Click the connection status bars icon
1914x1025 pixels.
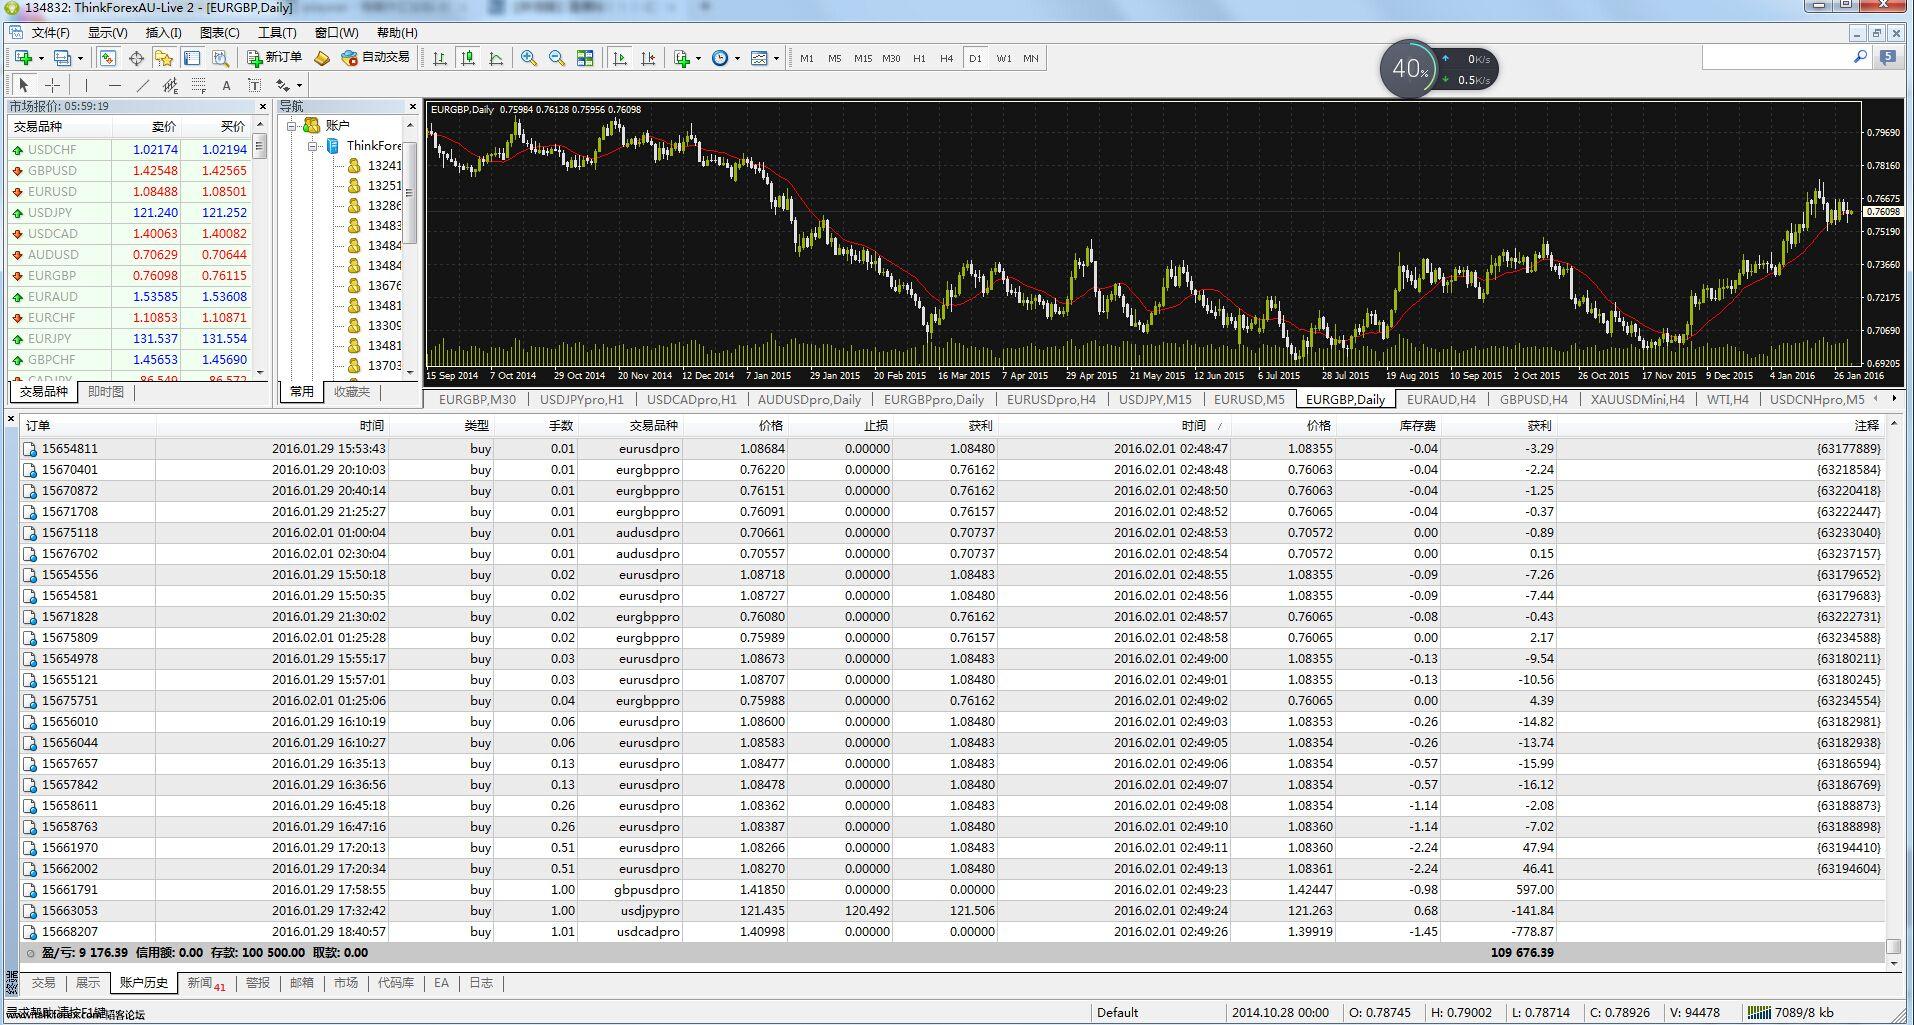click(x=1758, y=1012)
